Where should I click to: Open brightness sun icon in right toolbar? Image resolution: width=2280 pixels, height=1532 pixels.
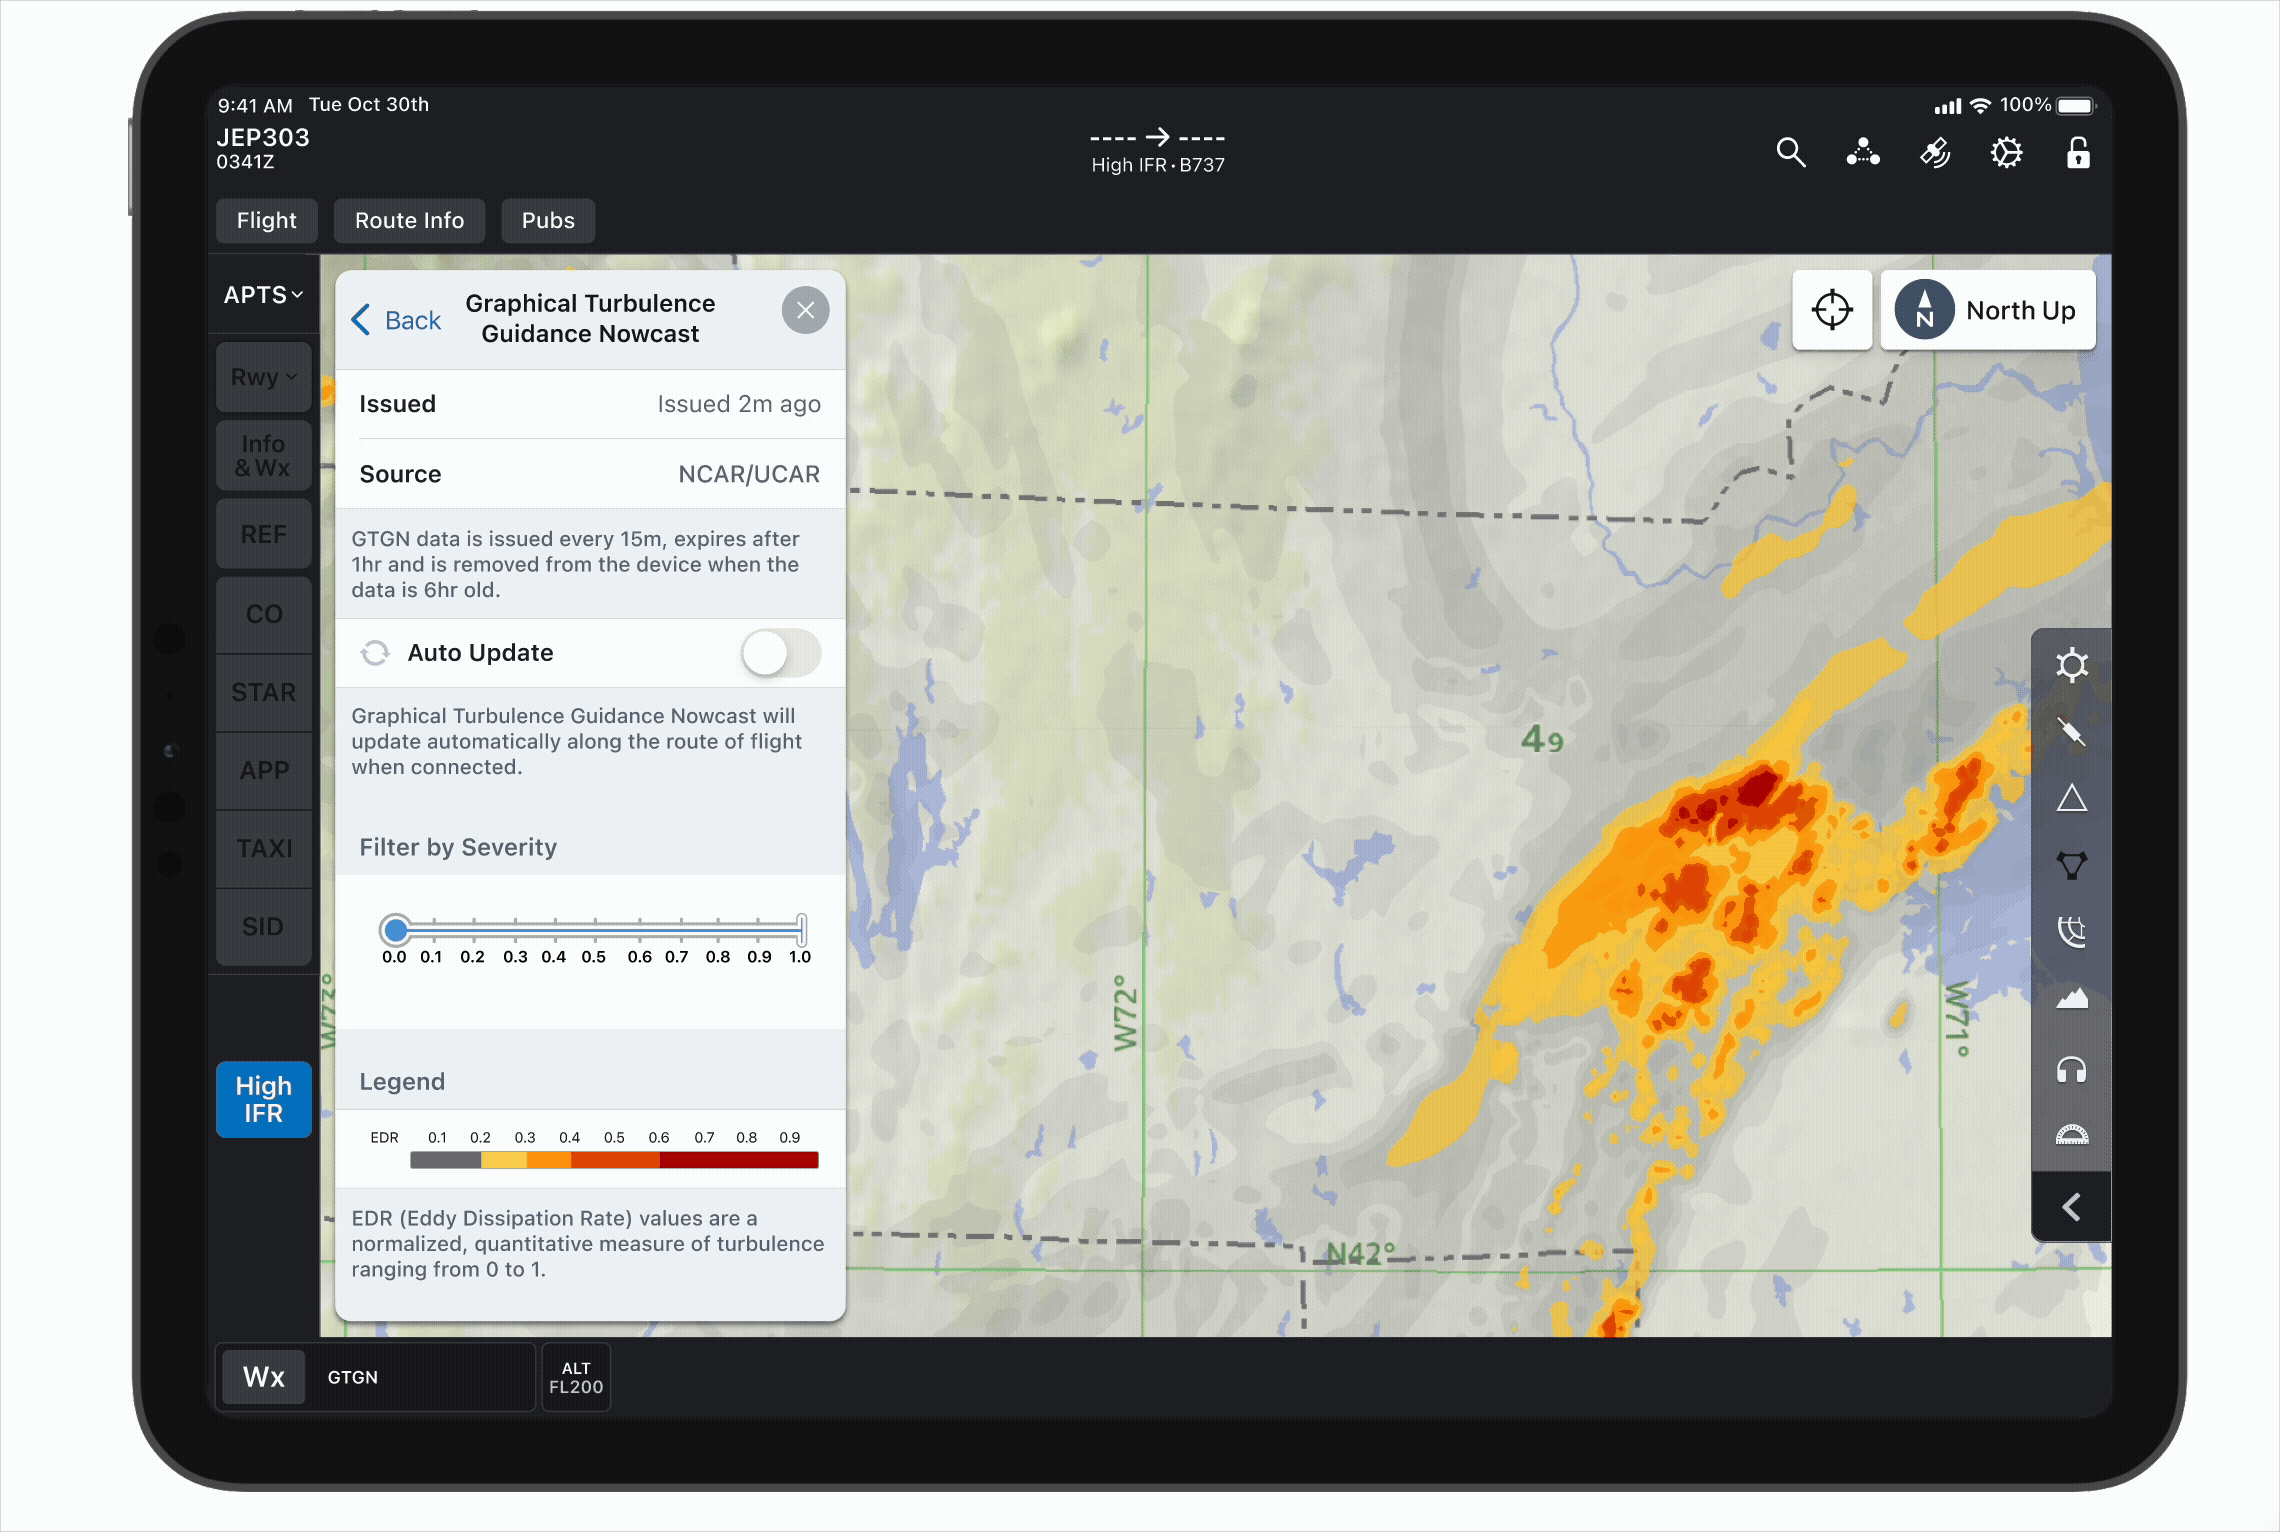2071,666
